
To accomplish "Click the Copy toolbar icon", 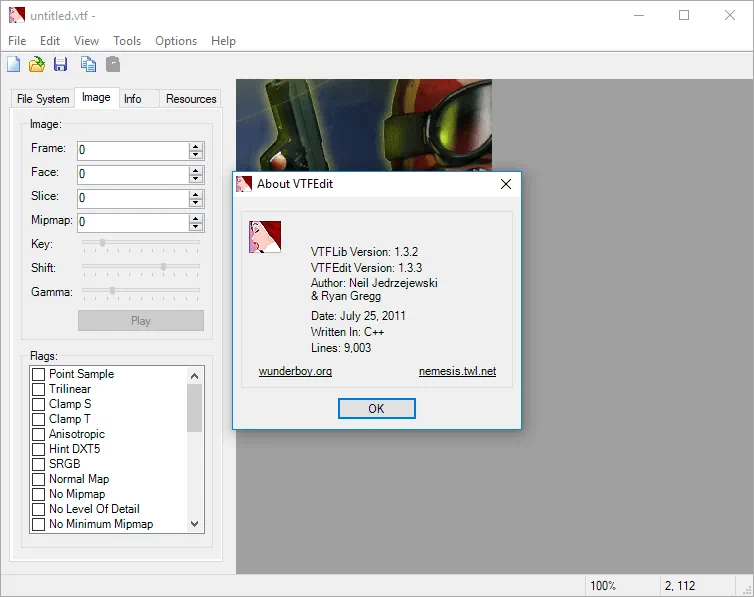I will (89, 65).
